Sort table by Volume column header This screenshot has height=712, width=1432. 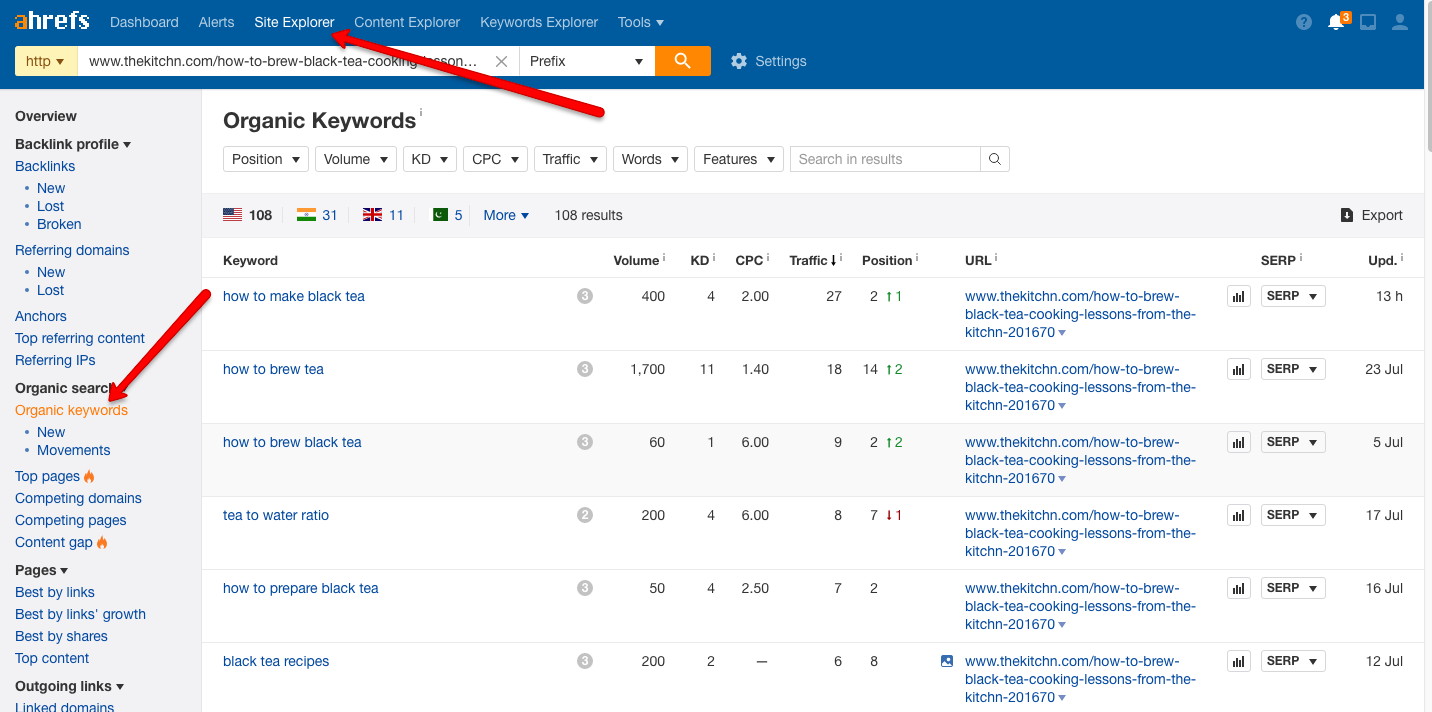tap(637, 260)
